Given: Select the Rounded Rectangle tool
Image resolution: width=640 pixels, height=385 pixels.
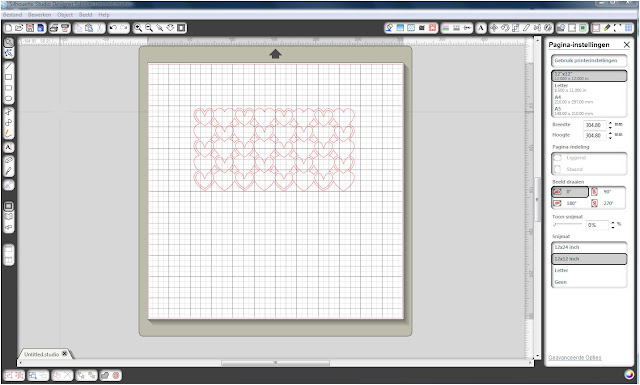Looking at the screenshot, I should 9,88.
